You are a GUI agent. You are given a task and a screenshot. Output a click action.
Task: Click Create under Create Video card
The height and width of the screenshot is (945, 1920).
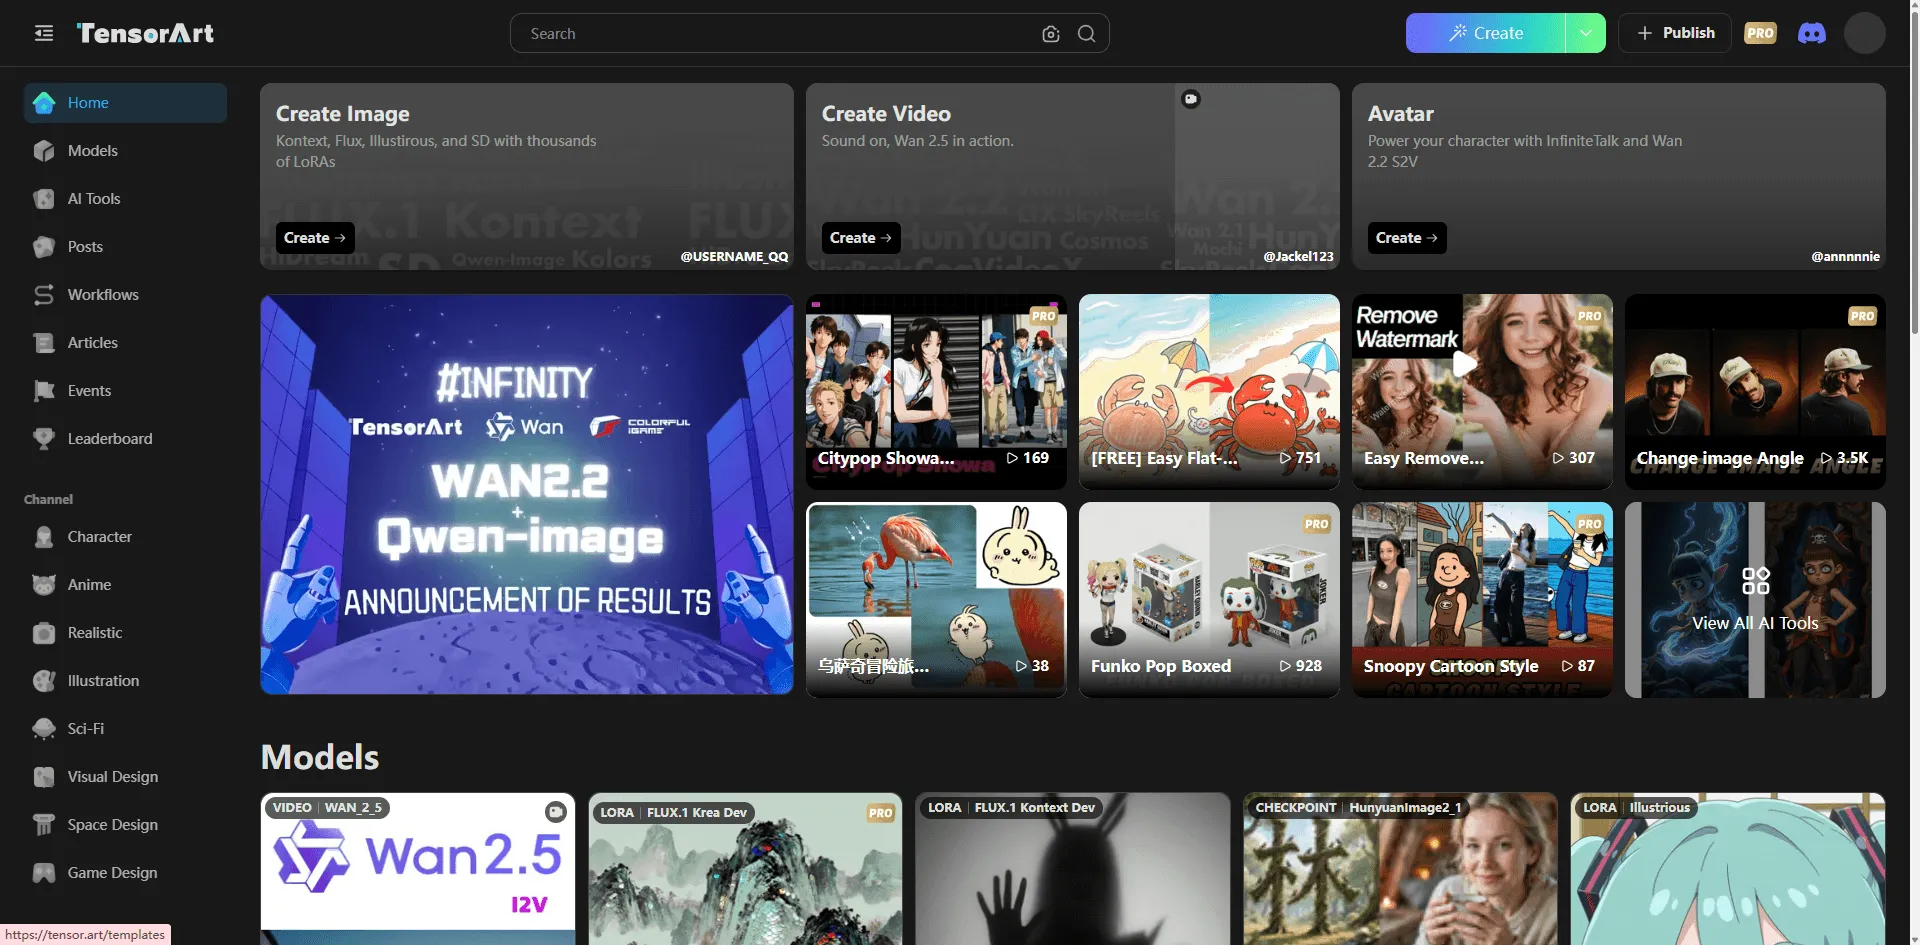(x=860, y=238)
